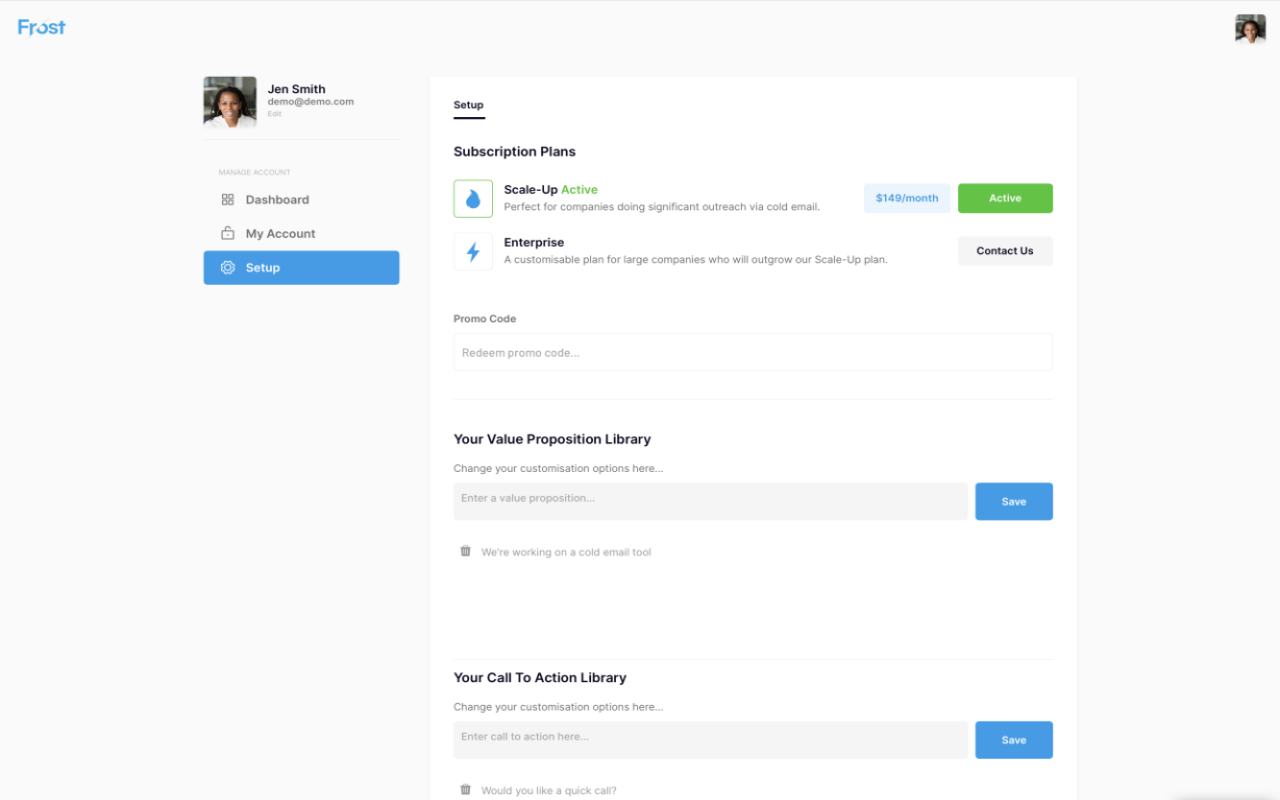
Task: Click the Subscription Plans heading
Action: tap(515, 152)
